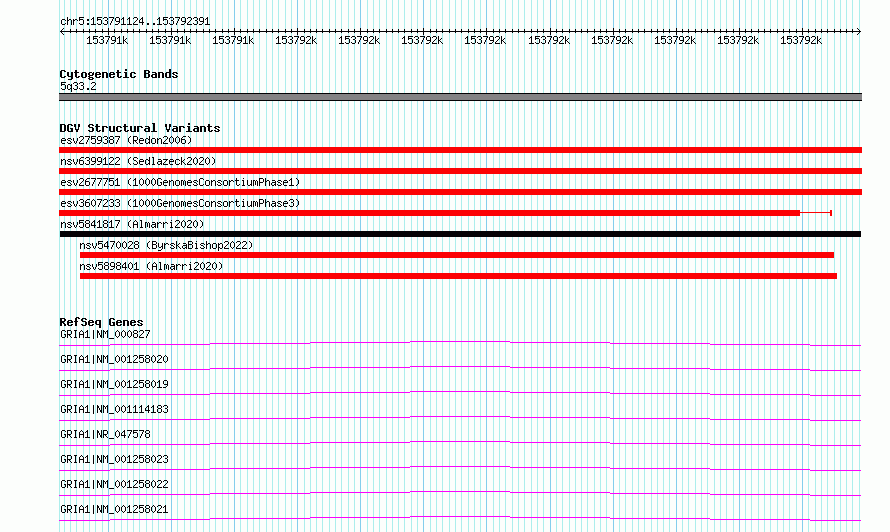Click the magenta intron line of GRIA1|NR_047578
This screenshot has width=890, height=532.
click(x=460, y=443)
